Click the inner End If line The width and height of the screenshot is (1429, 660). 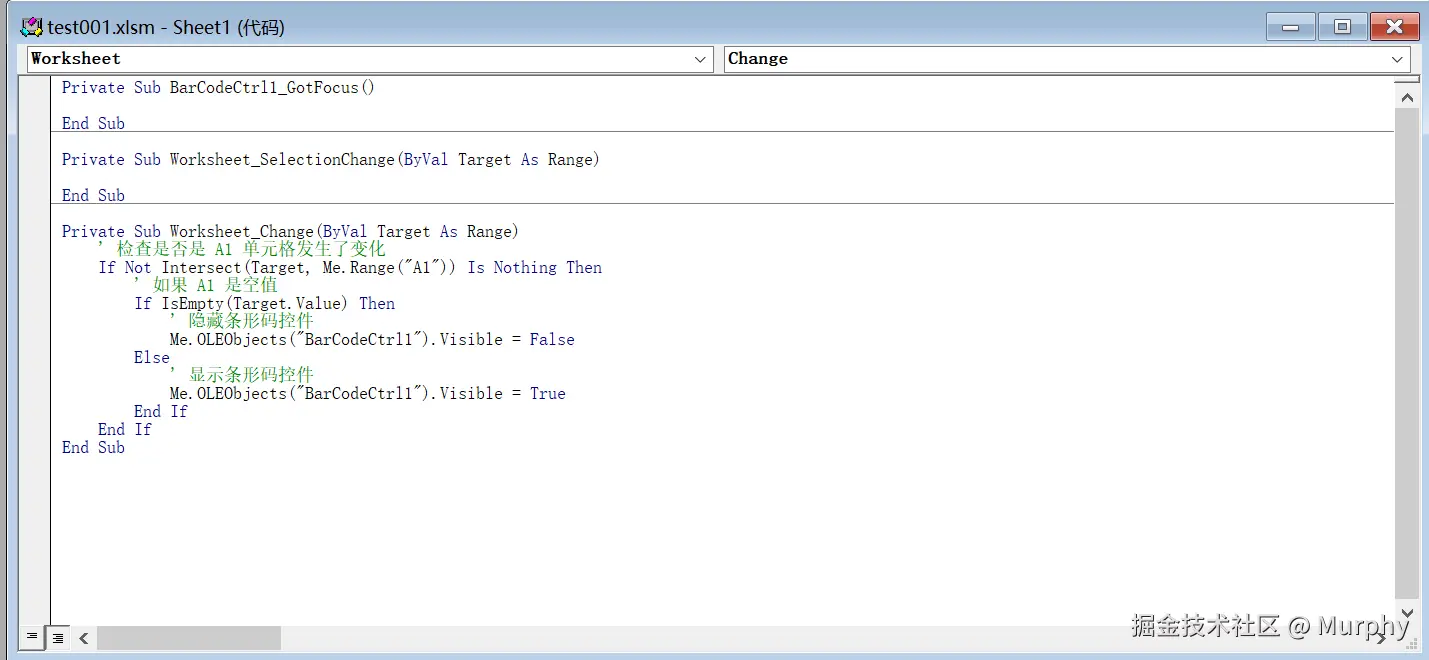click(161, 412)
